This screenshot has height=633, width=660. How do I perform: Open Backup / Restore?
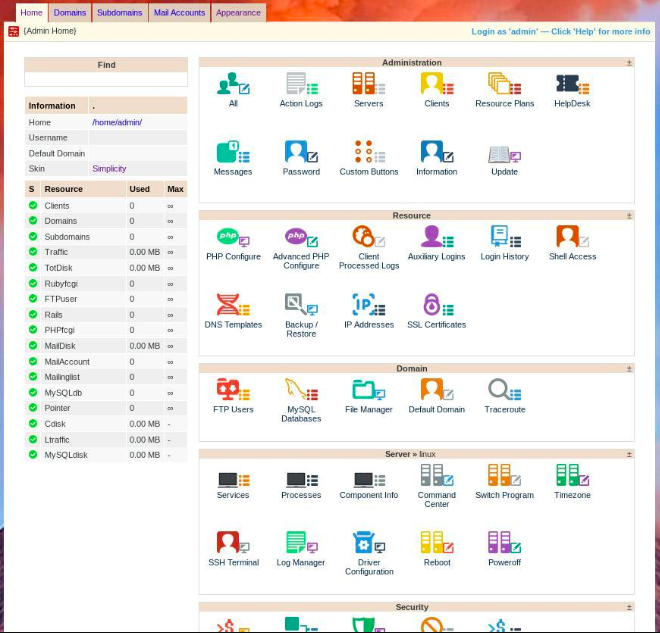point(301,305)
